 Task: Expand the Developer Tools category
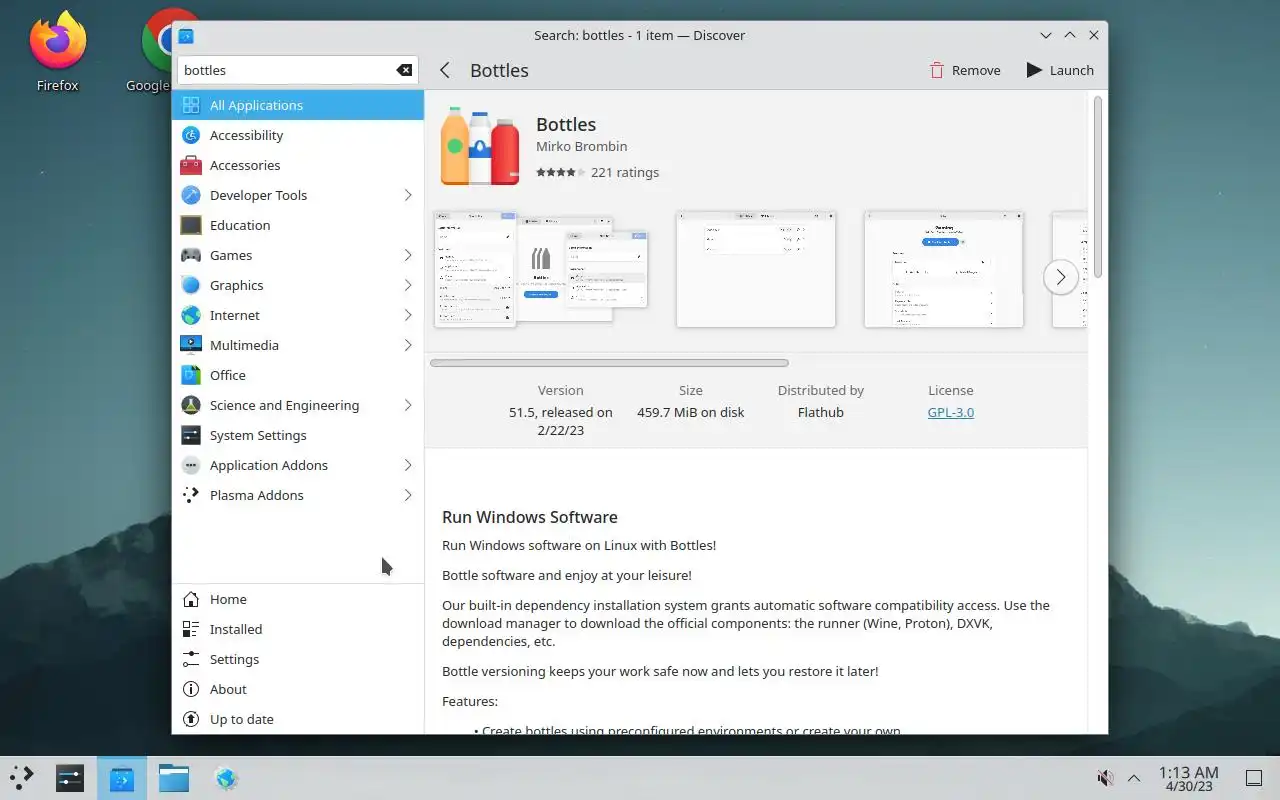(x=408, y=195)
